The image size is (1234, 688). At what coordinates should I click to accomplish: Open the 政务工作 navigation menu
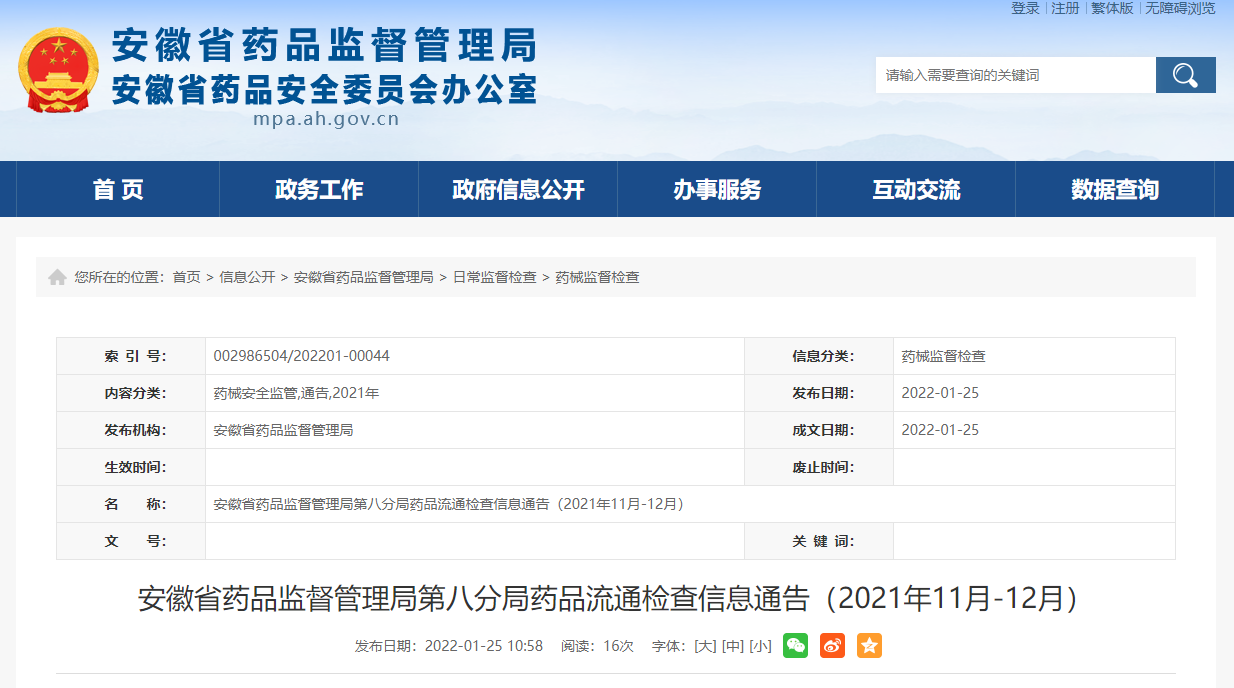tap(319, 189)
